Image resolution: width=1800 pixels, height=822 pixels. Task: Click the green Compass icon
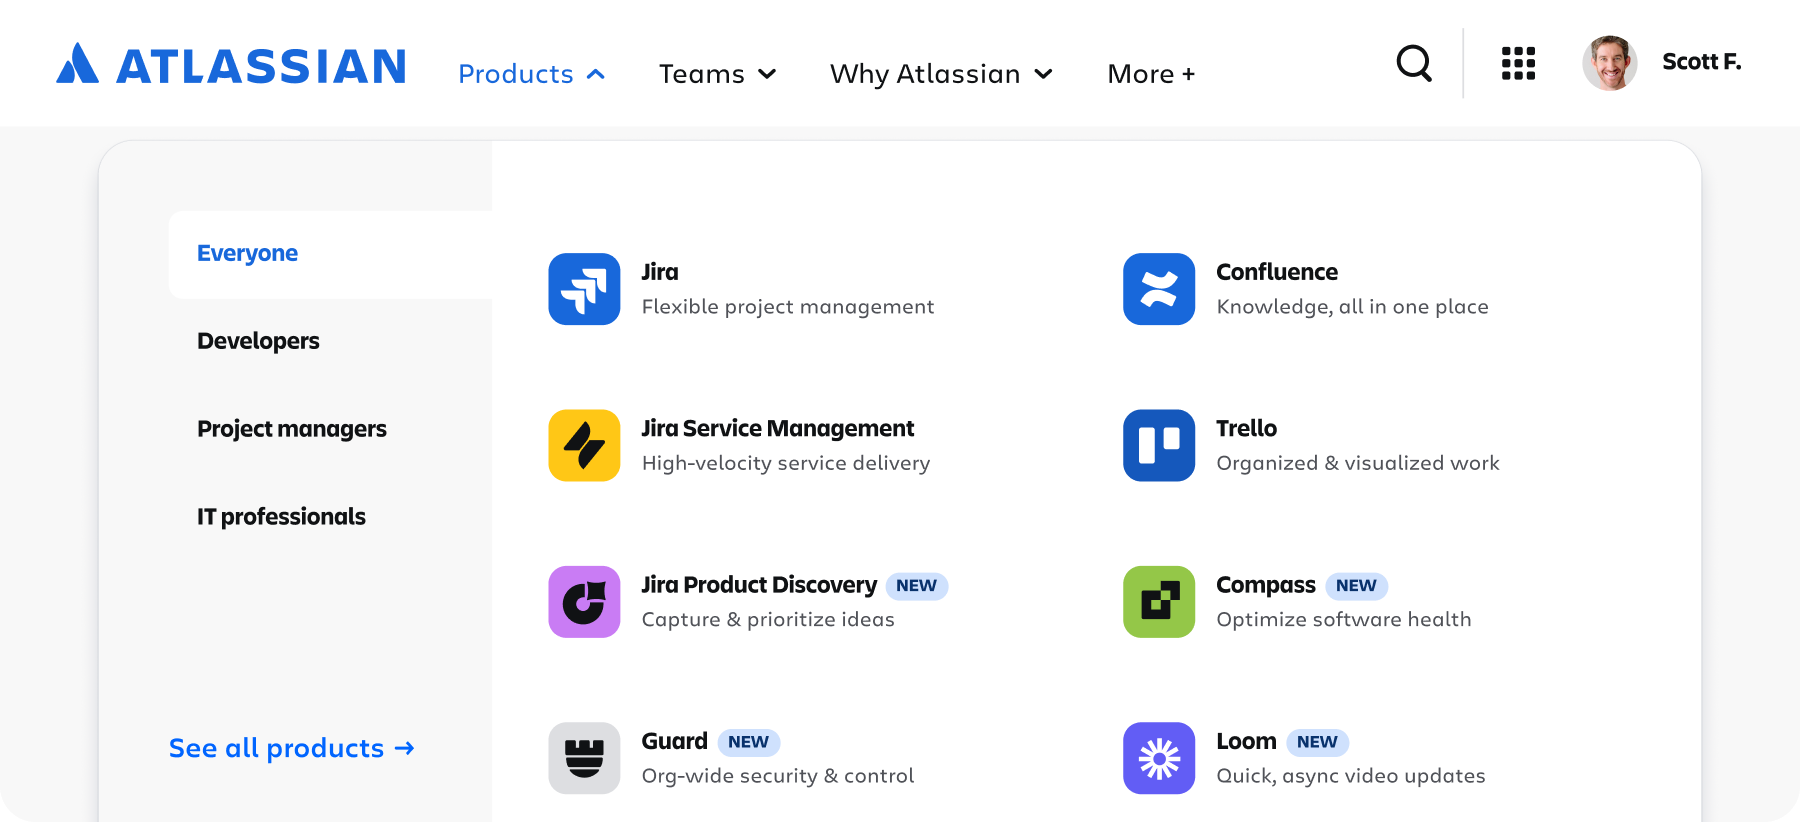[x=1159, y=602]
